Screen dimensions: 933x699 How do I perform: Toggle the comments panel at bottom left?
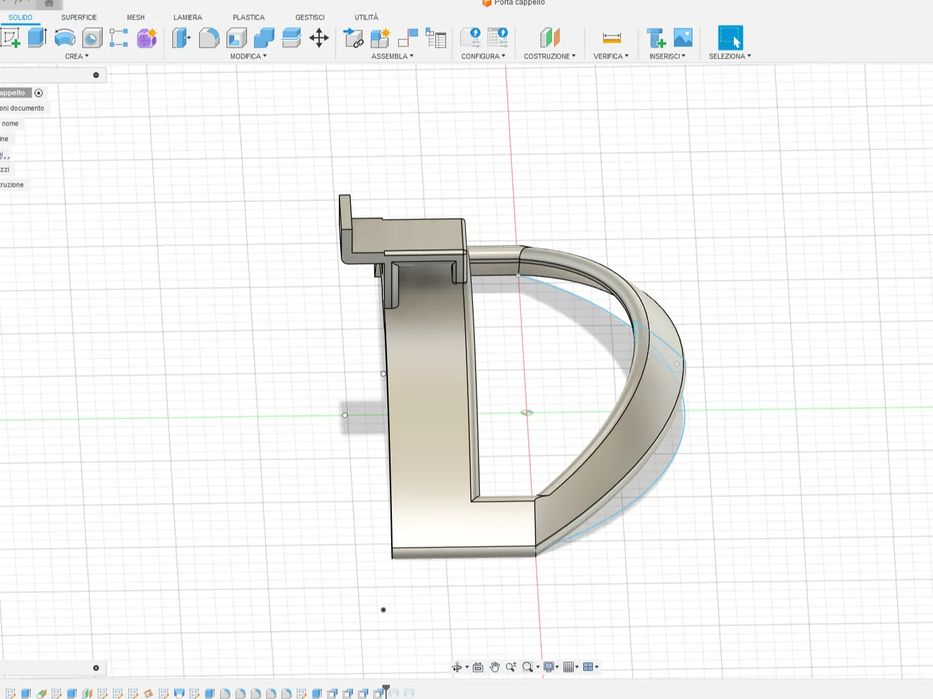pos(96,668)
